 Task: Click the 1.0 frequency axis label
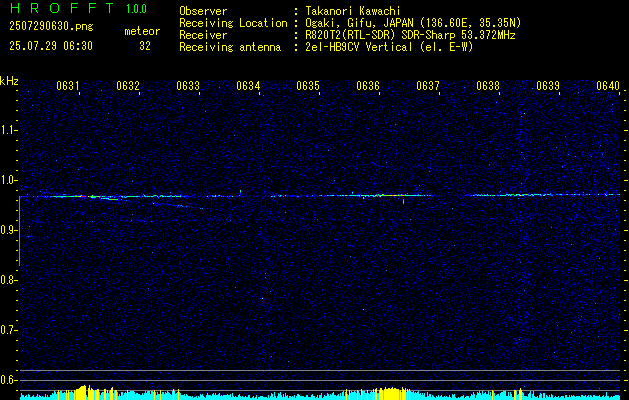click(8, 180)
